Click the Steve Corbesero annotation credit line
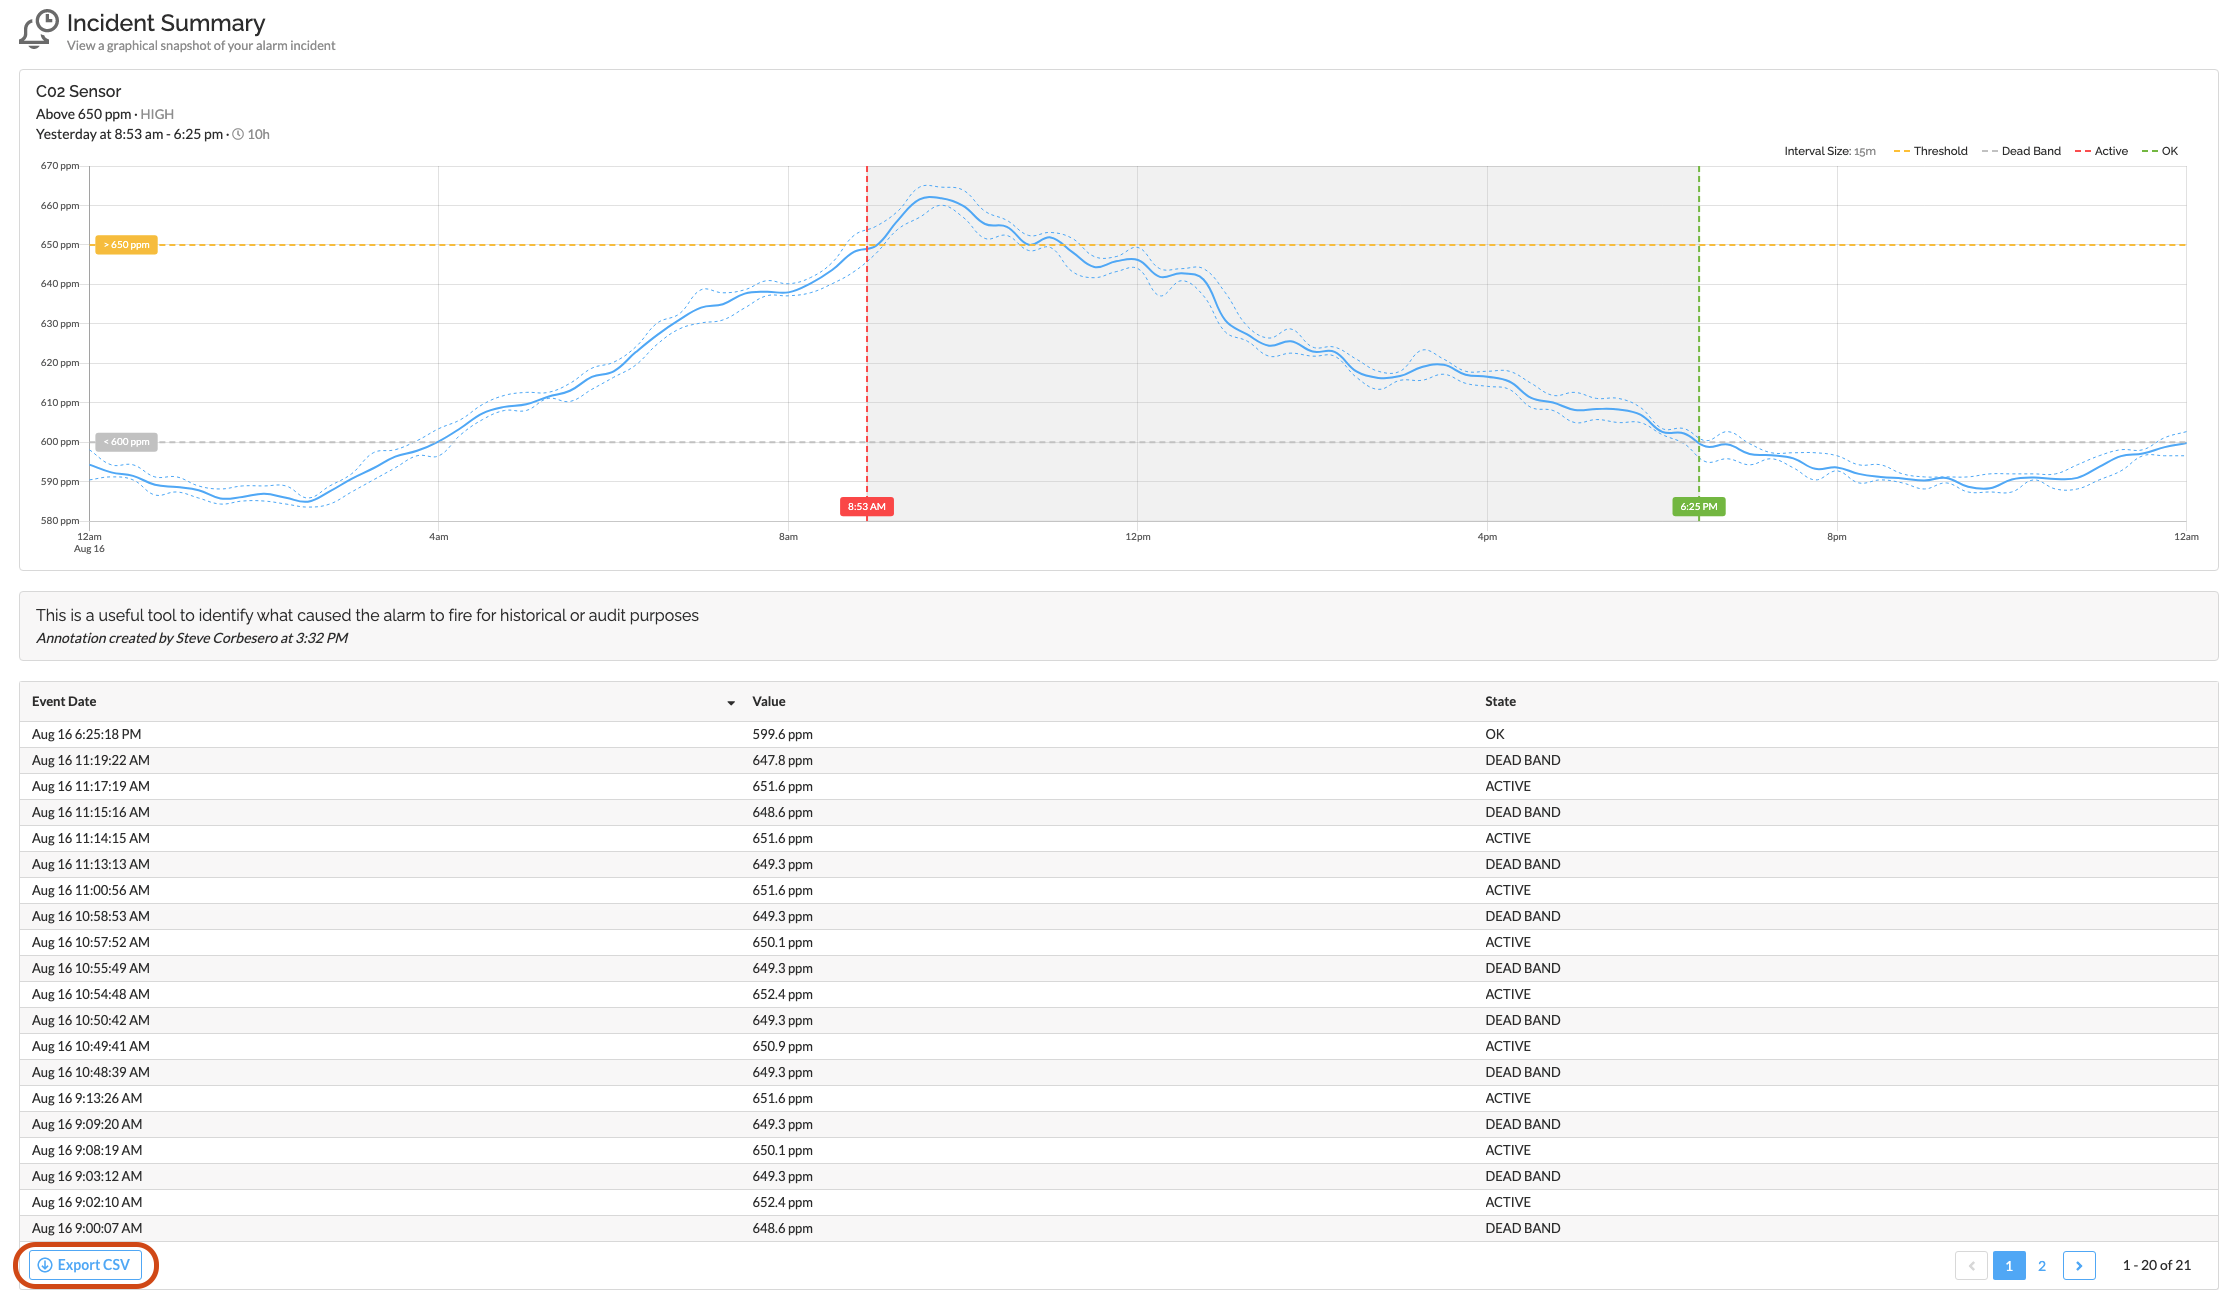2226x1296 pixels. coord(192,638)
